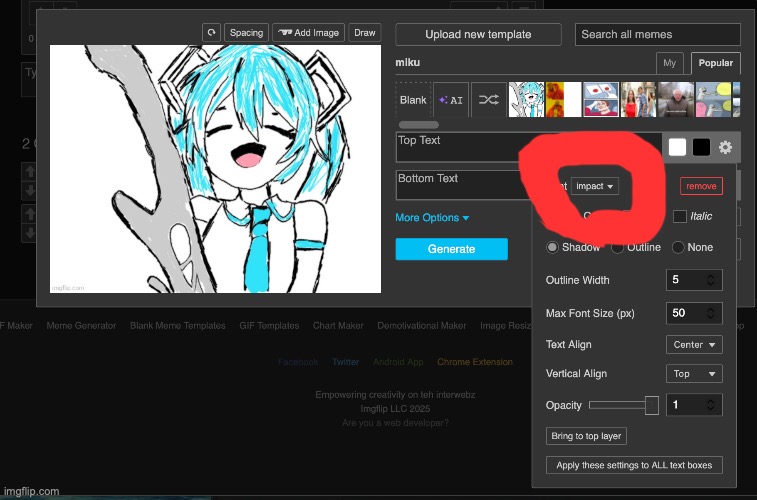The image size is (757, 500).
Task: Click the shuffle random meme icon
Action: 487,100
